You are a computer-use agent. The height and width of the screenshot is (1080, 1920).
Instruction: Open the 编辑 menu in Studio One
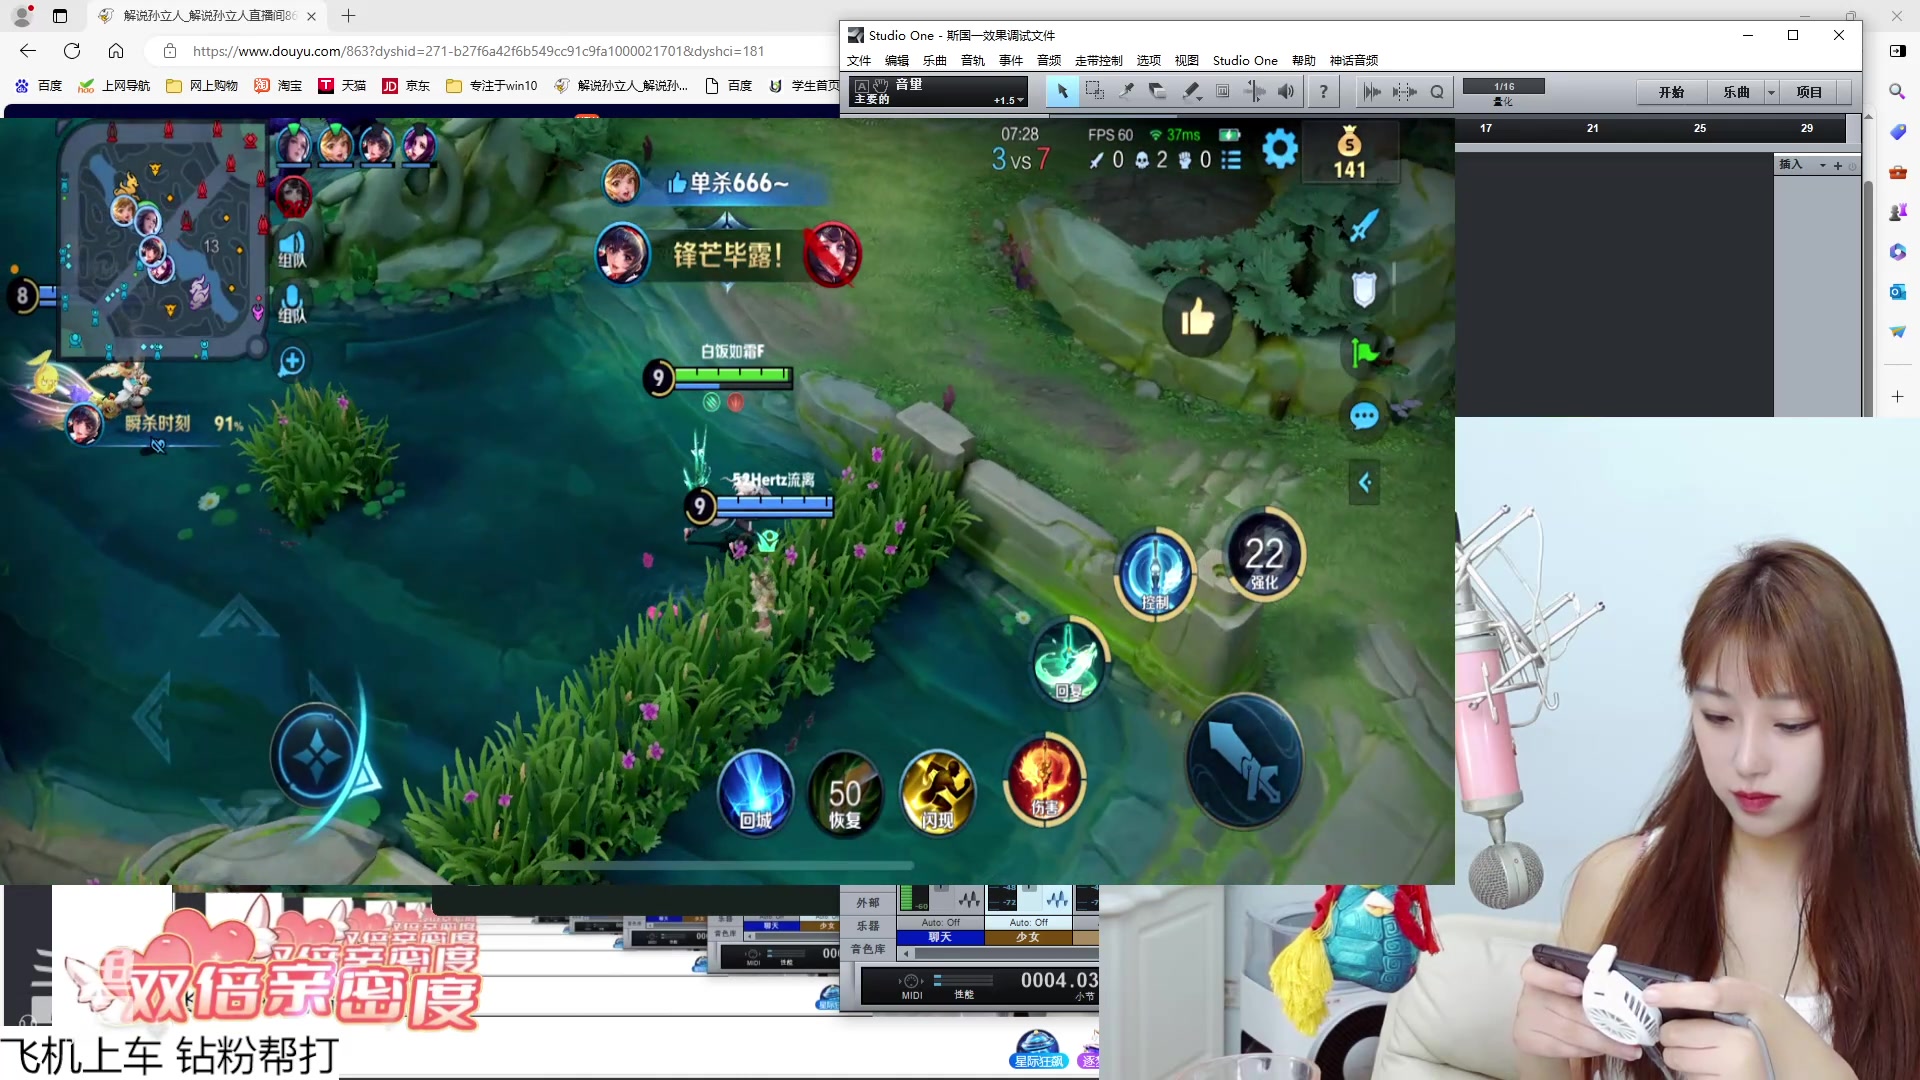[897, 60]
